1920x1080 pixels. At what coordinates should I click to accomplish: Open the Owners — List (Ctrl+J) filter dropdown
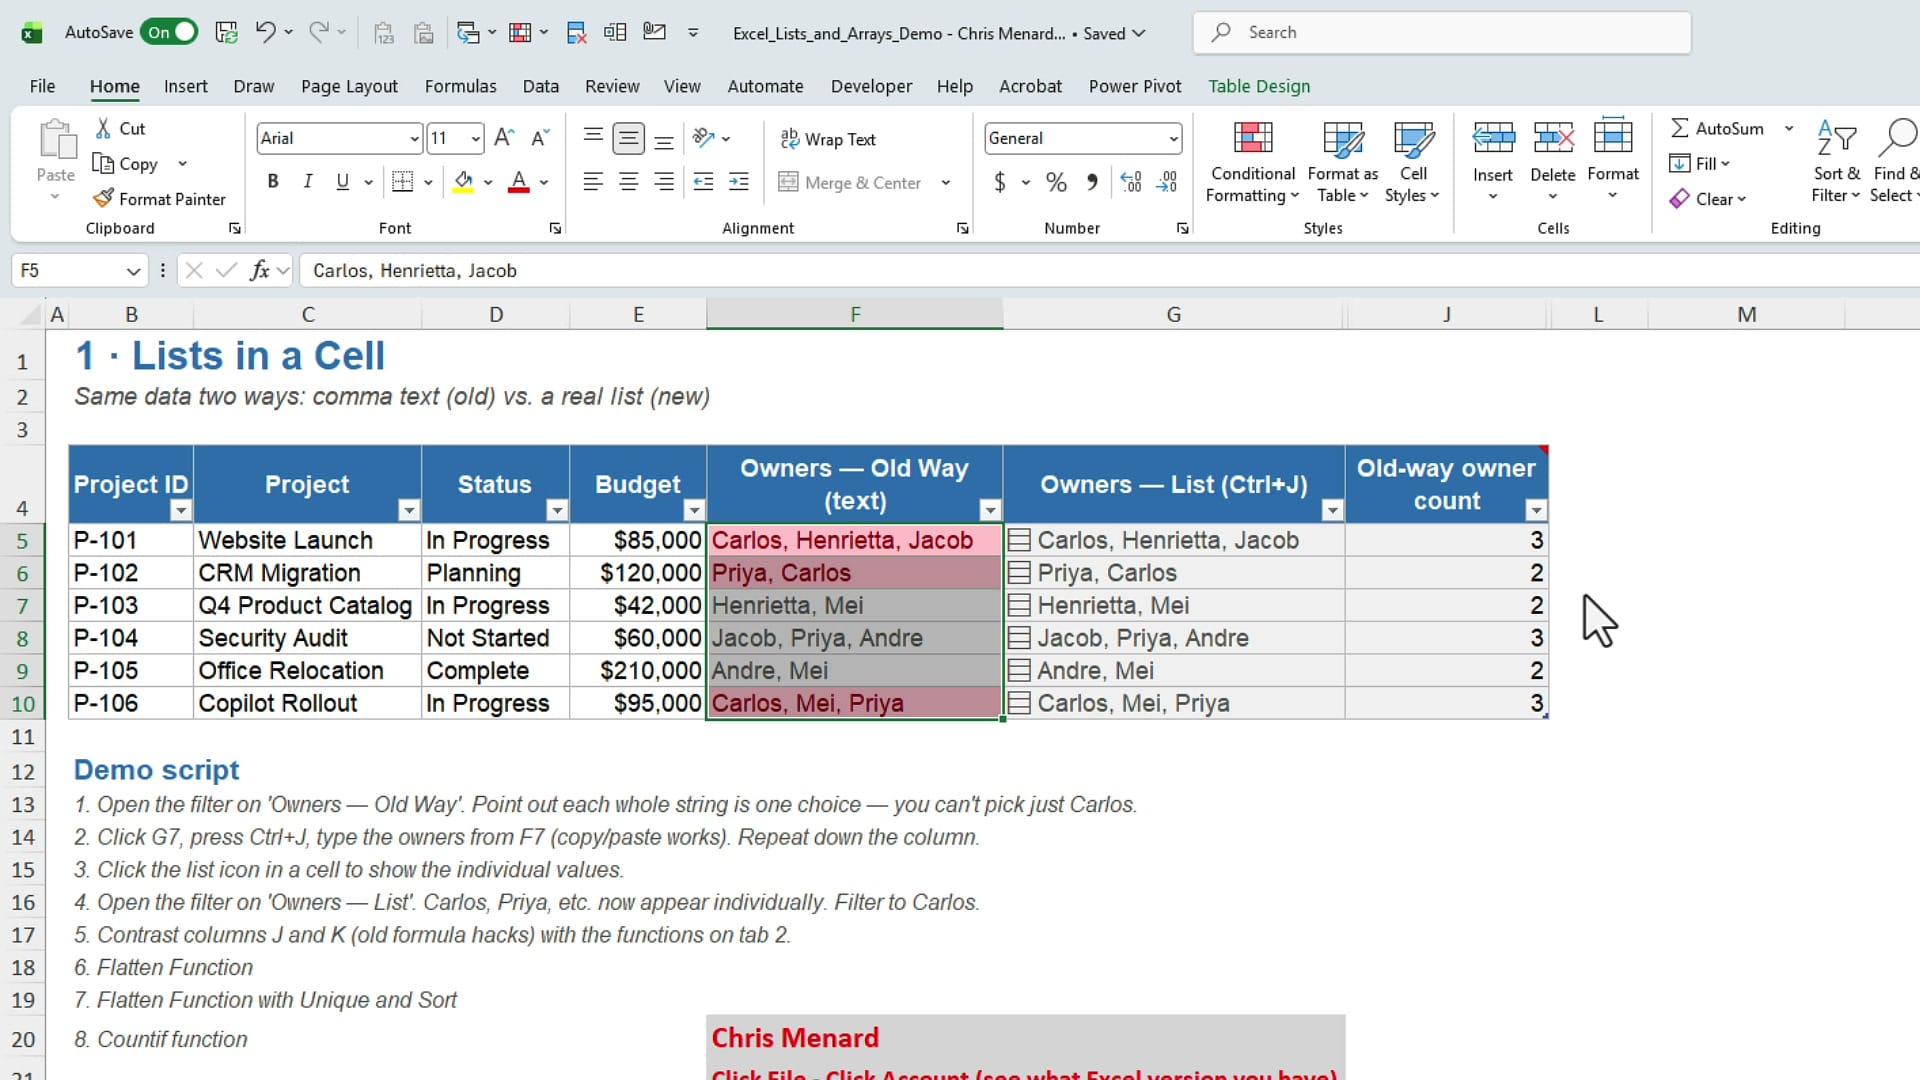click(1332, 510)
